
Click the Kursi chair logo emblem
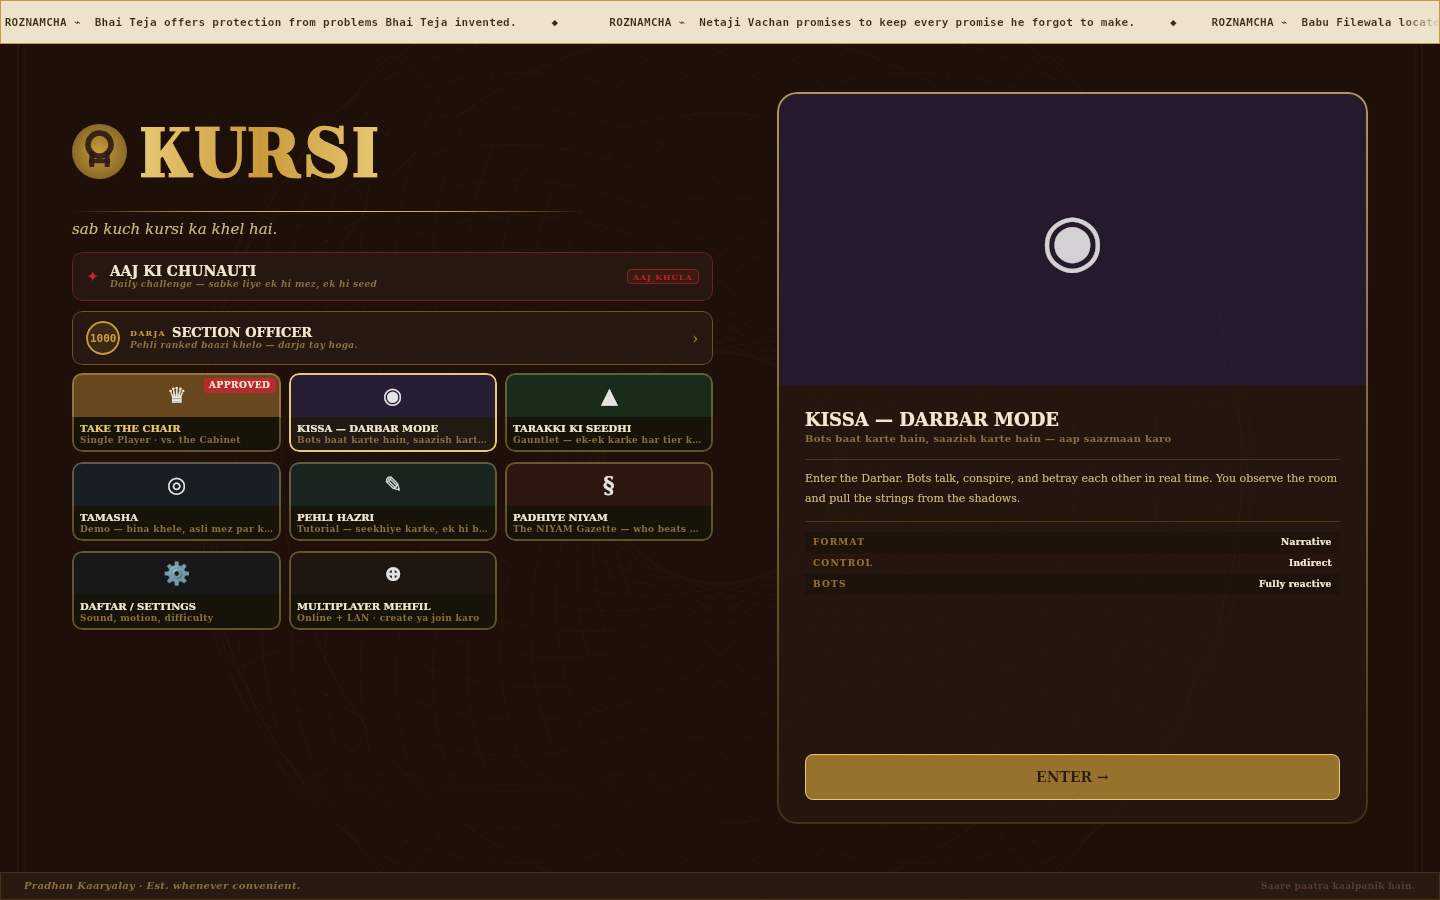point(99,152)
